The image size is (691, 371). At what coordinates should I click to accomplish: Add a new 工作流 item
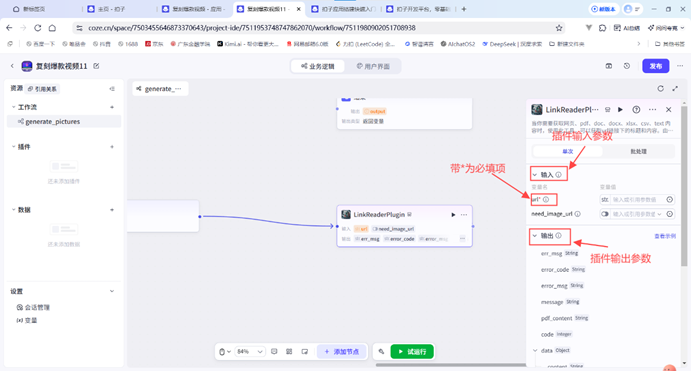pyautogui.click(x=112, y=107)
